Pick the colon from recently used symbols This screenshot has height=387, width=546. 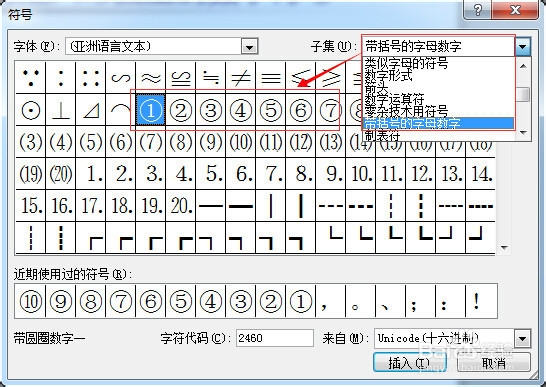(x=451, y=301)
